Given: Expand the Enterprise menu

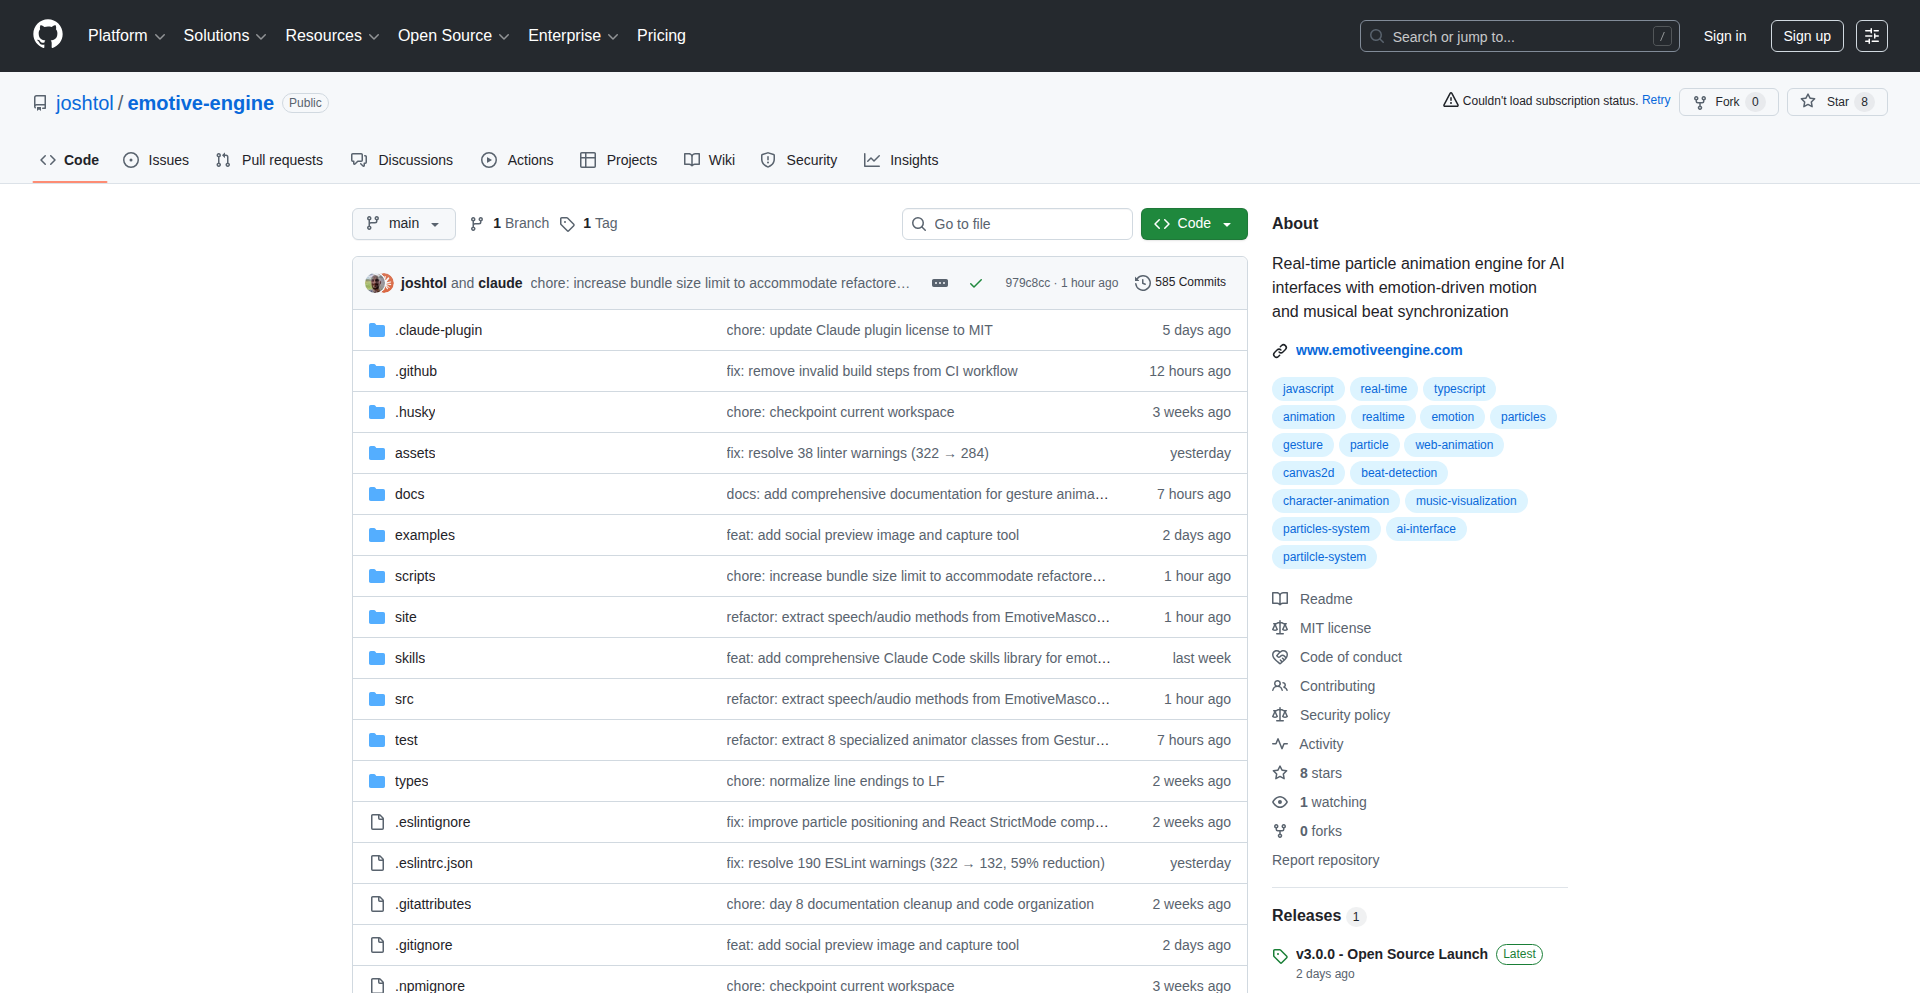Looking at the screenshot, I should (x=573, y=36).
